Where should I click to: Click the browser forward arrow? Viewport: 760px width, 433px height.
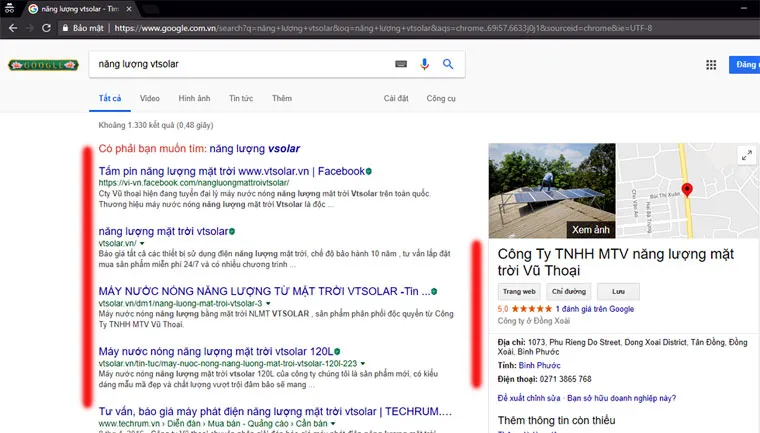tap(30, 28)
